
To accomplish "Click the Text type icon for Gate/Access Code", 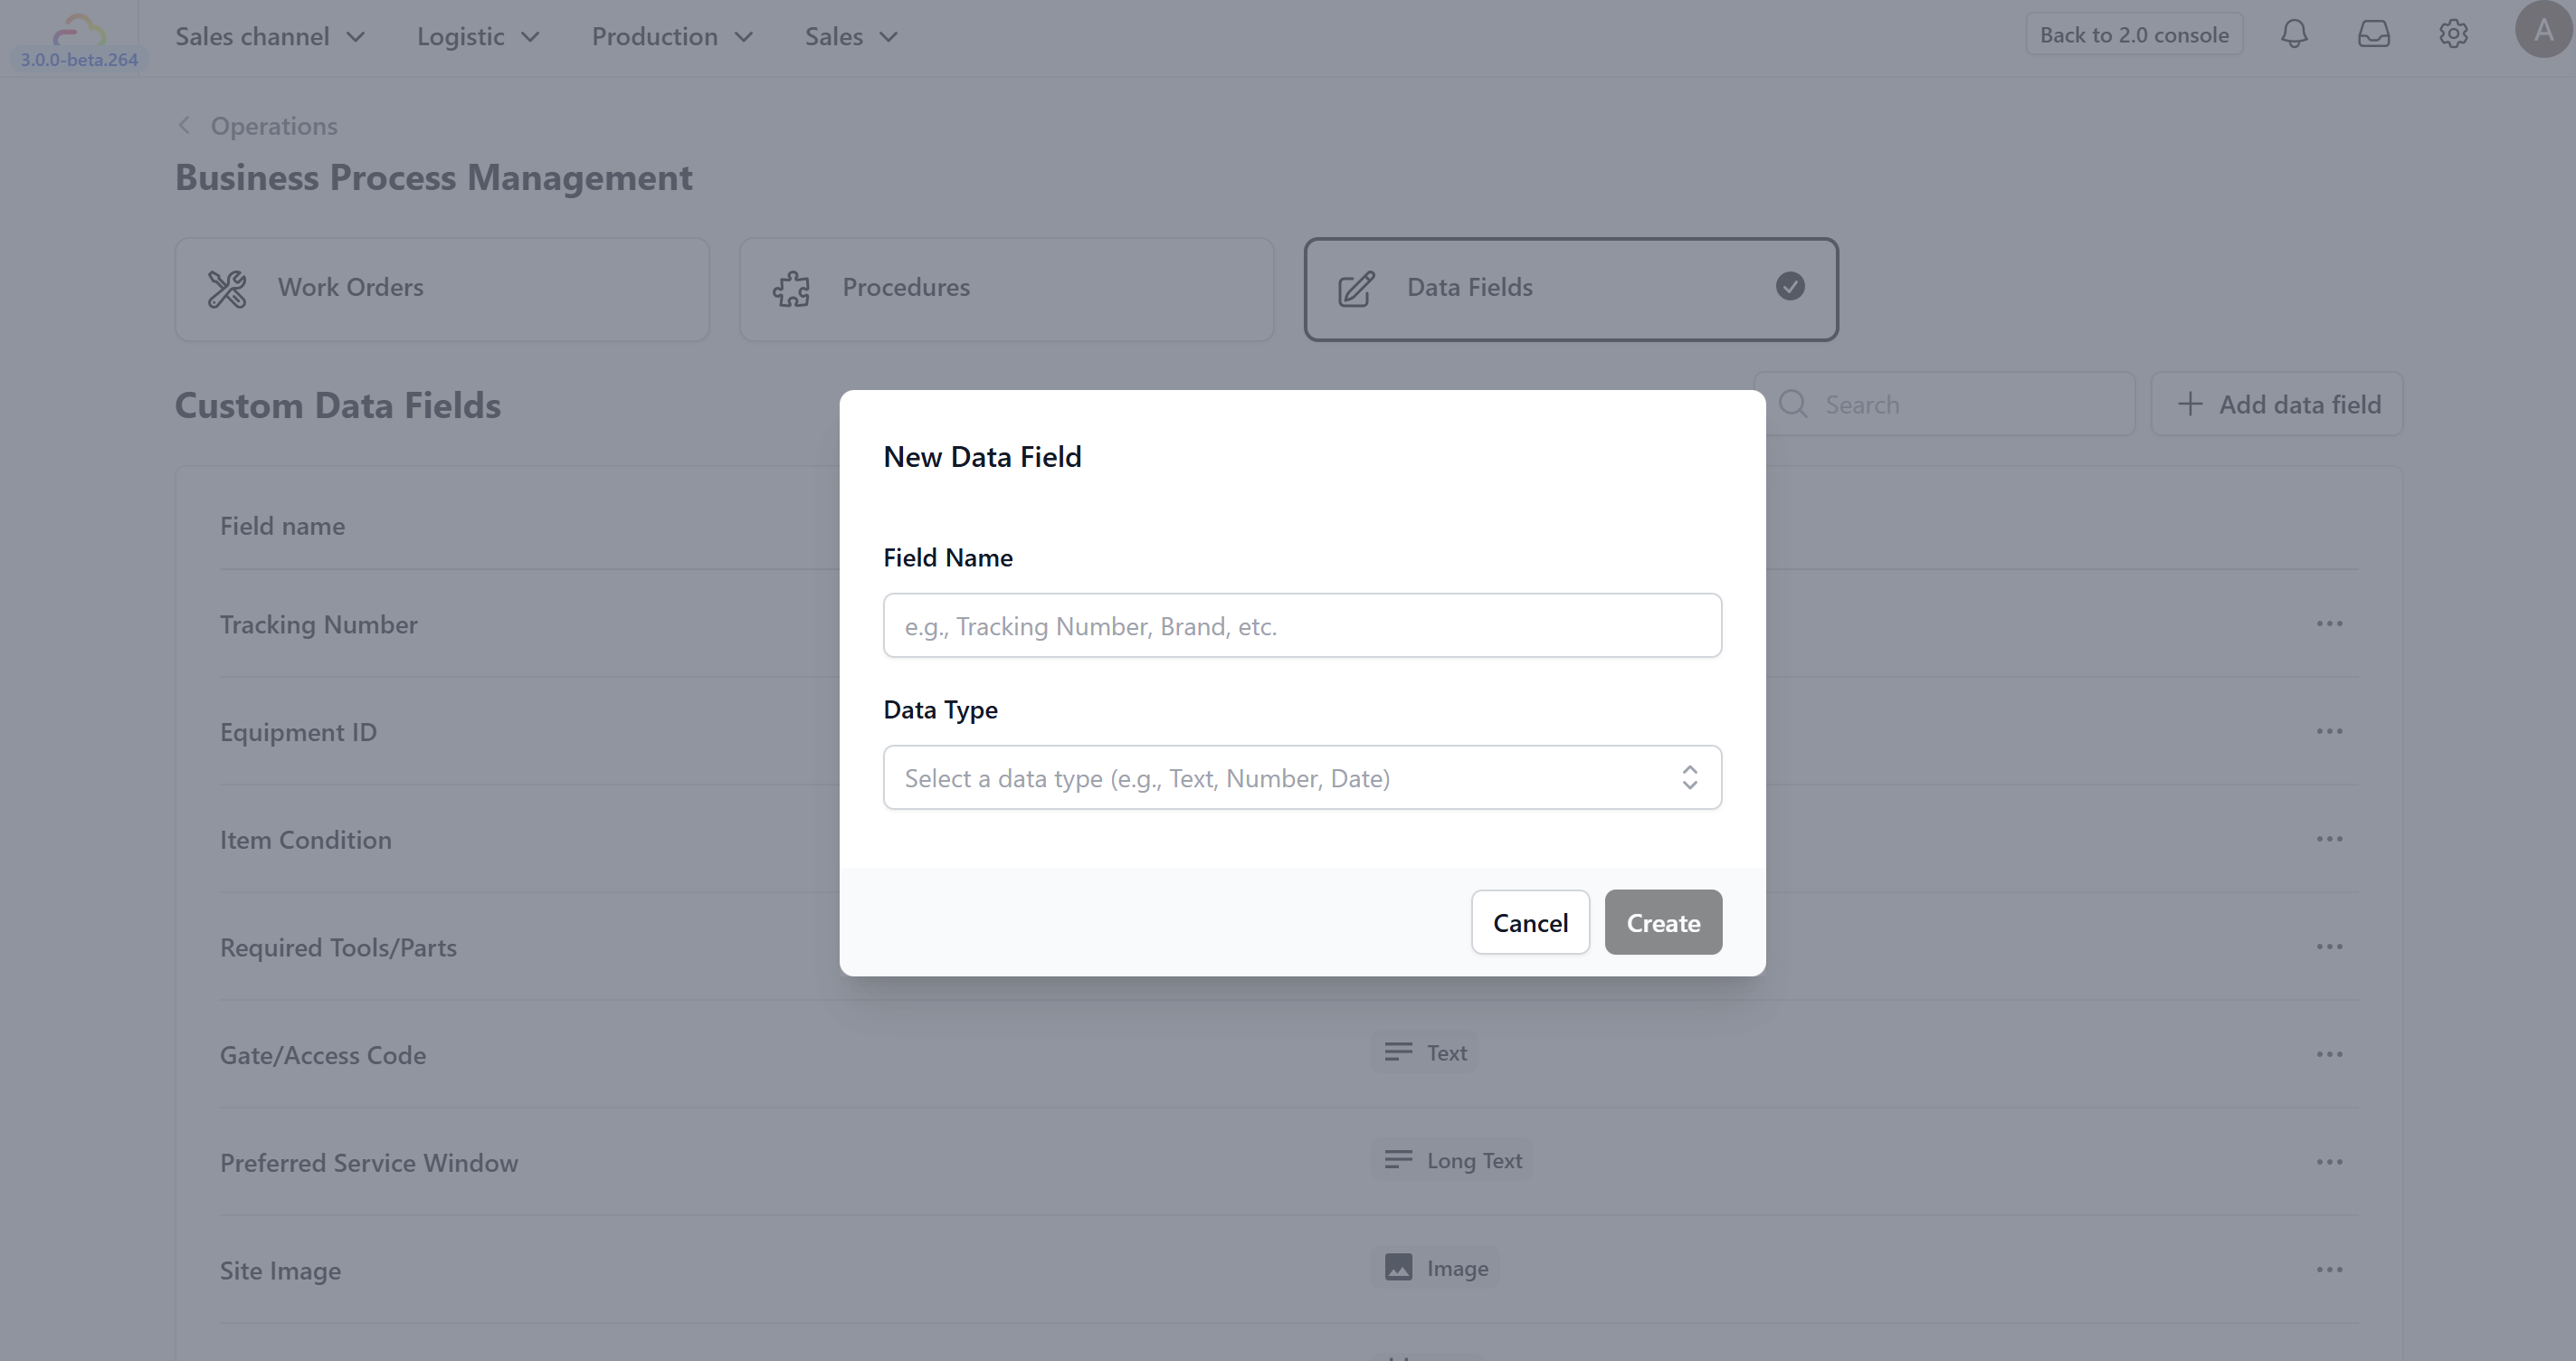I will [1398, 1051].
